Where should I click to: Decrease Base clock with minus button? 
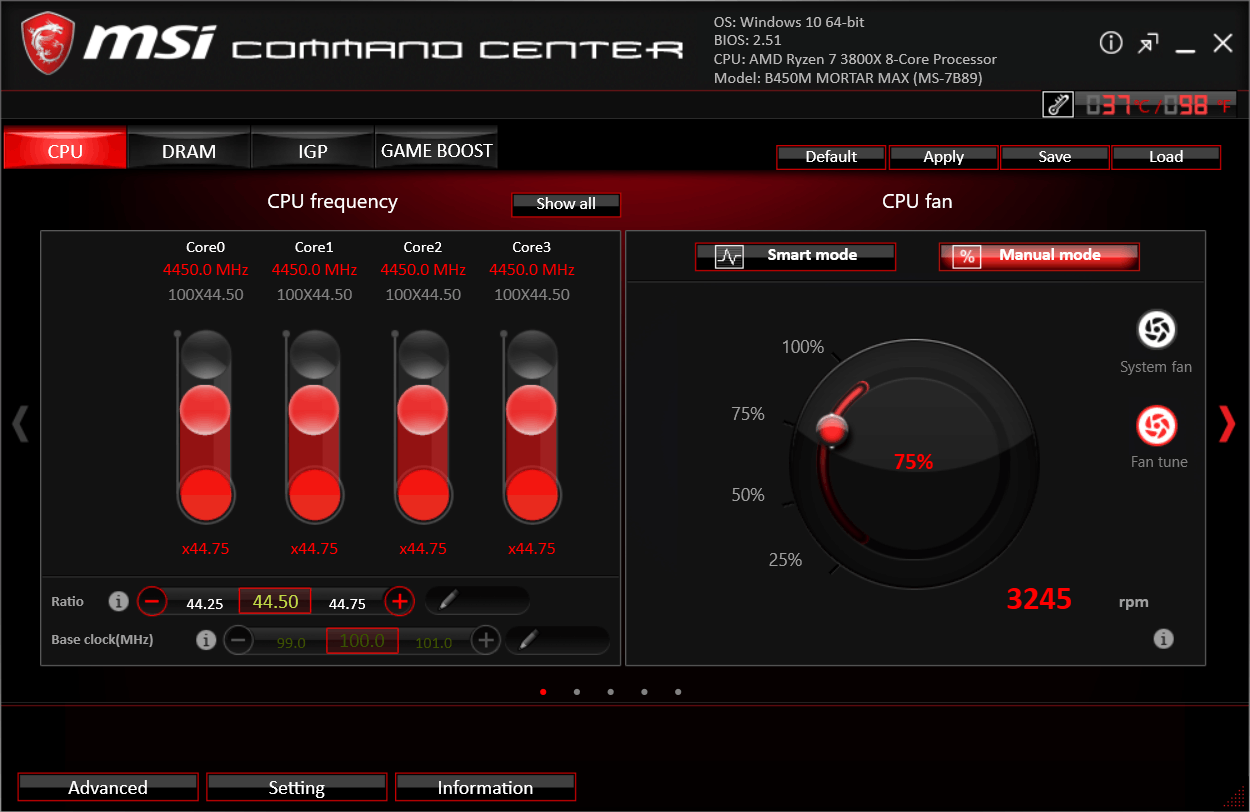pyautogui.click(x=238, y=640)
